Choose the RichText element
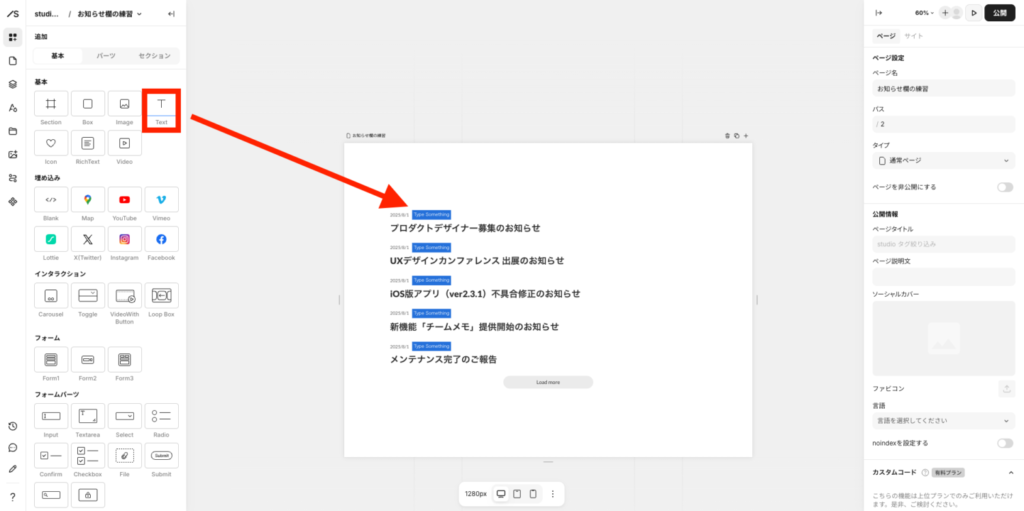 pos(88,144)
